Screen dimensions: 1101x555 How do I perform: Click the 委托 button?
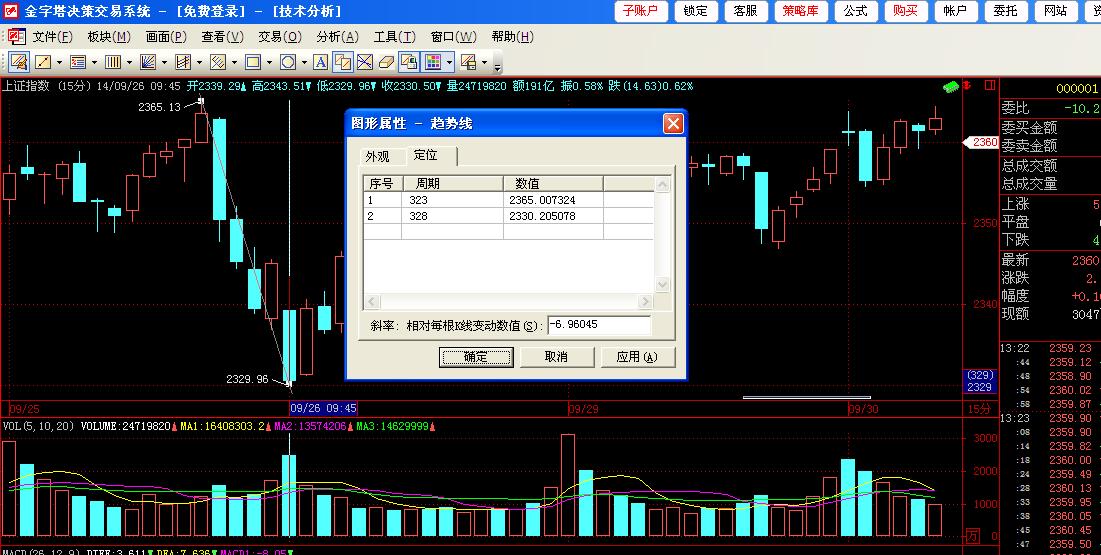pyautogui.click(x=1006, y=11)
